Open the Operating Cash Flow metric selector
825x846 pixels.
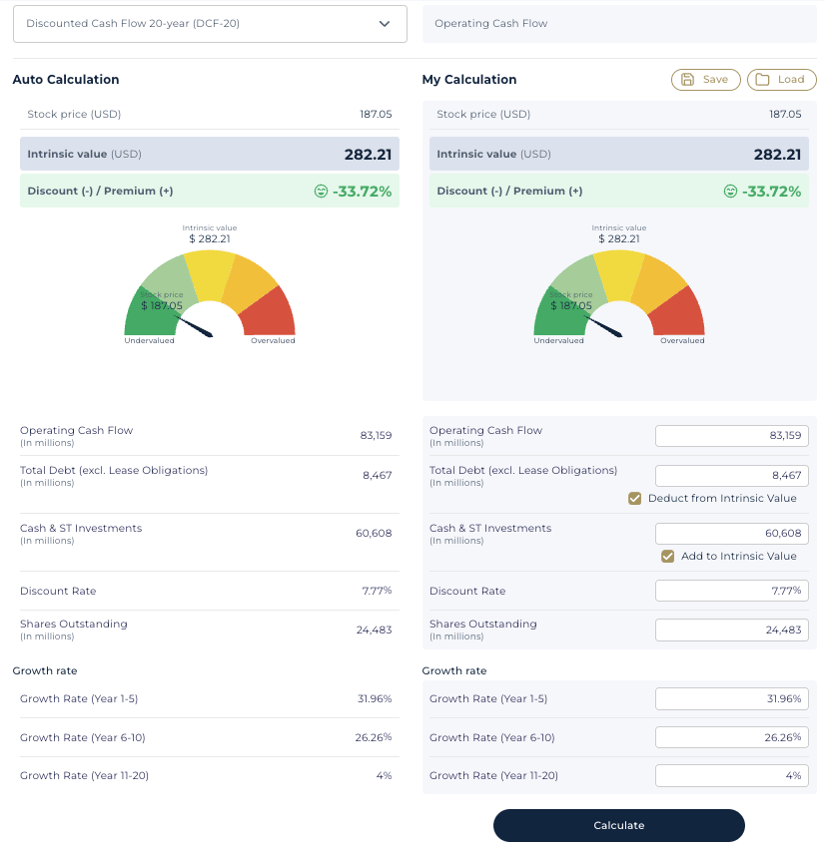[619, 23]
